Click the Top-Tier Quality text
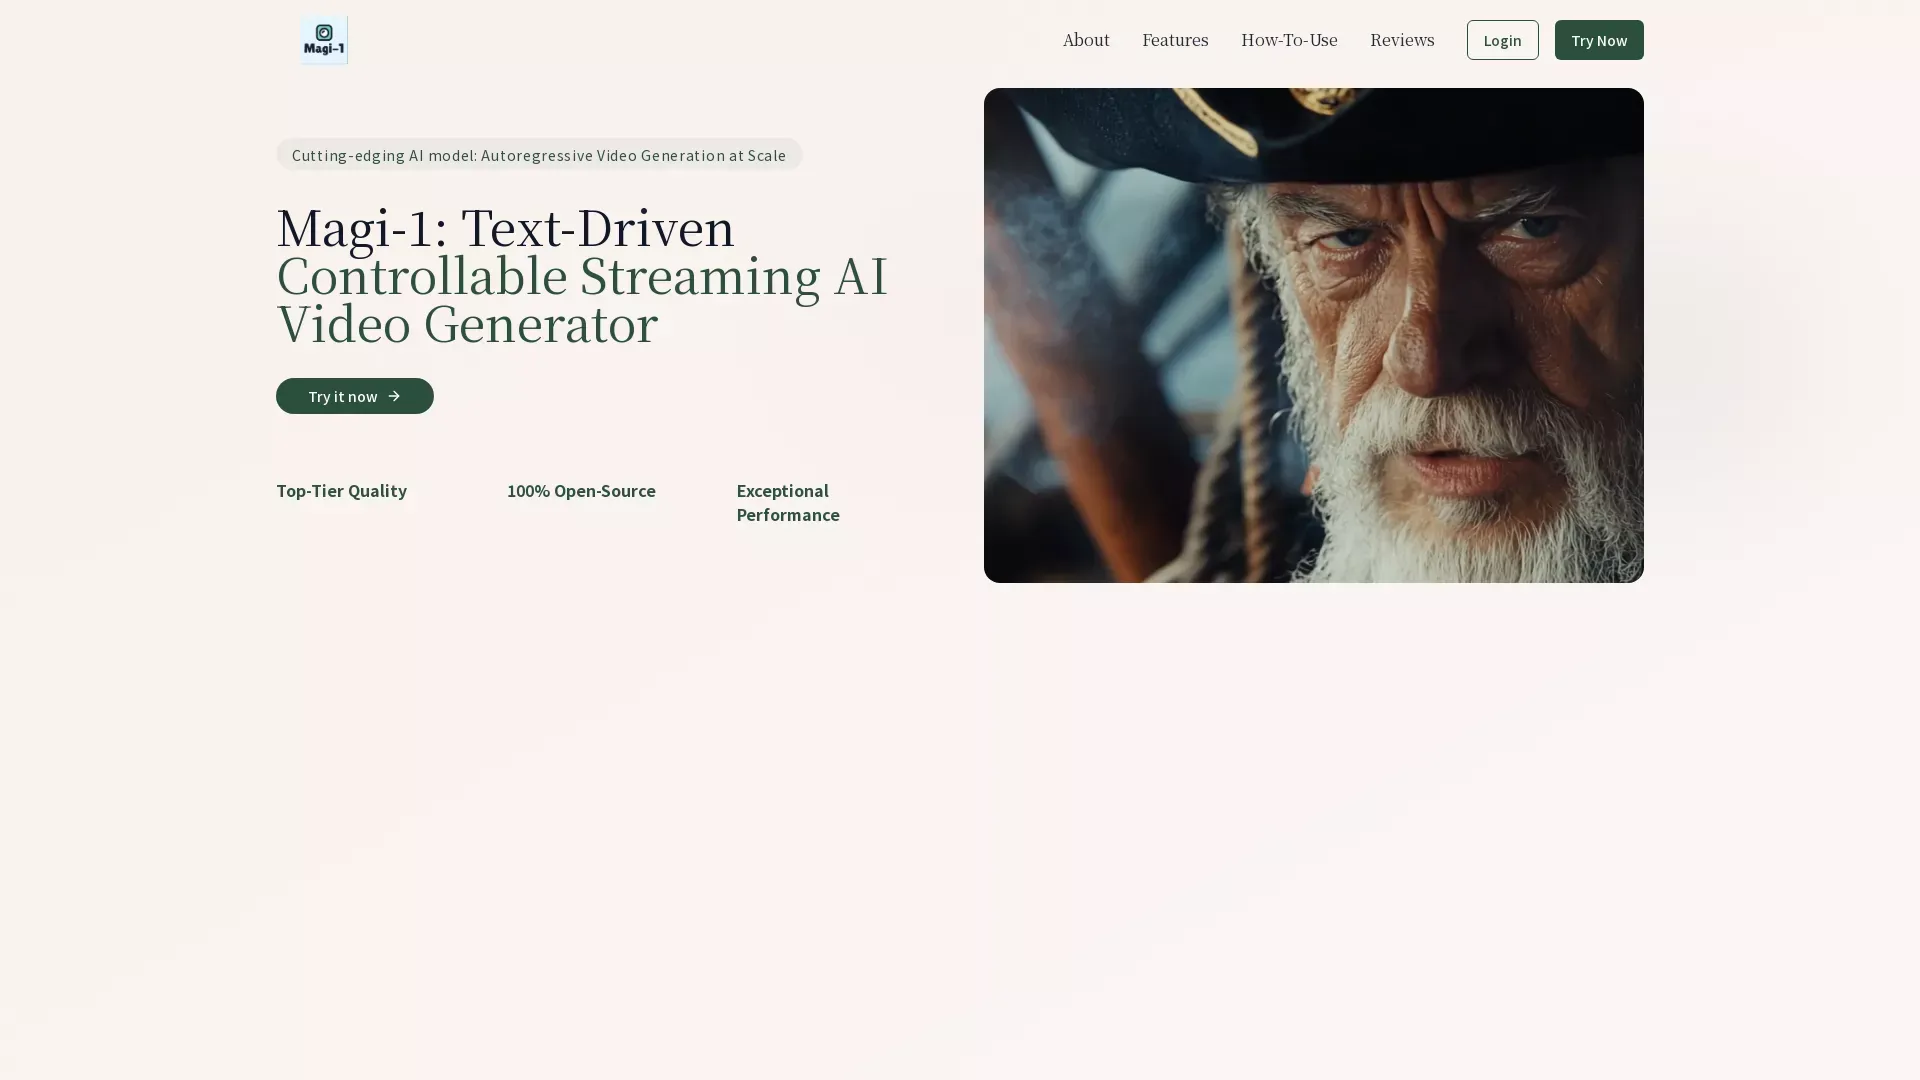This screenshot has width=1920, height=1080. tap(341, 491)
